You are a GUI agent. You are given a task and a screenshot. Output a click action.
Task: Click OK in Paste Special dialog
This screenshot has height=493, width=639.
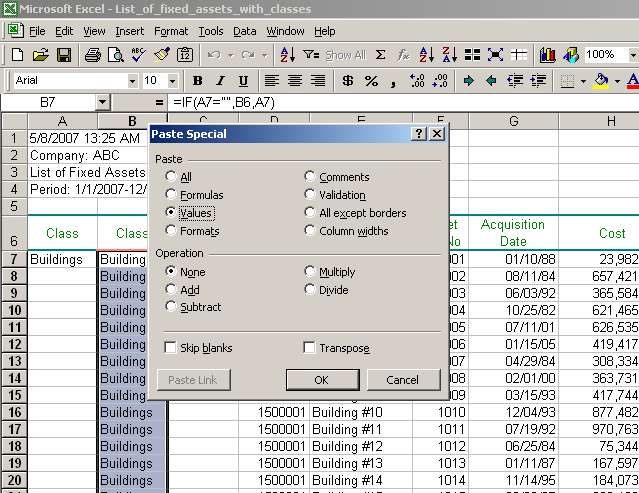322,380
